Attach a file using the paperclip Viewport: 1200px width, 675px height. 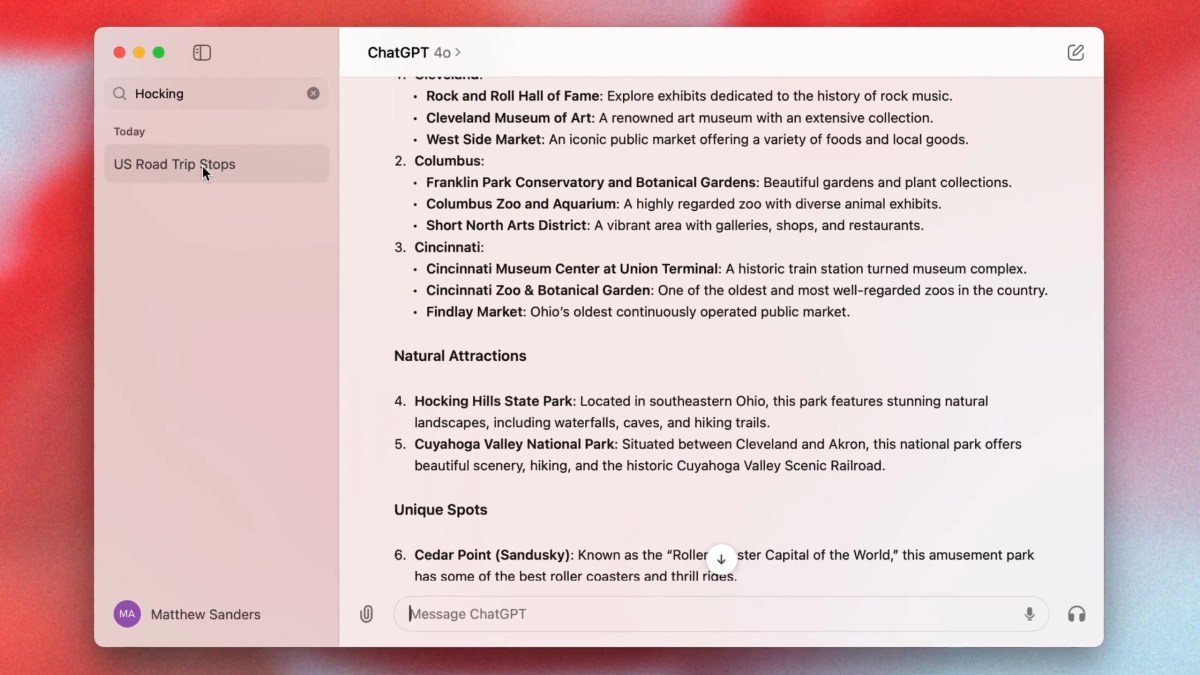(x=367, y=614)
